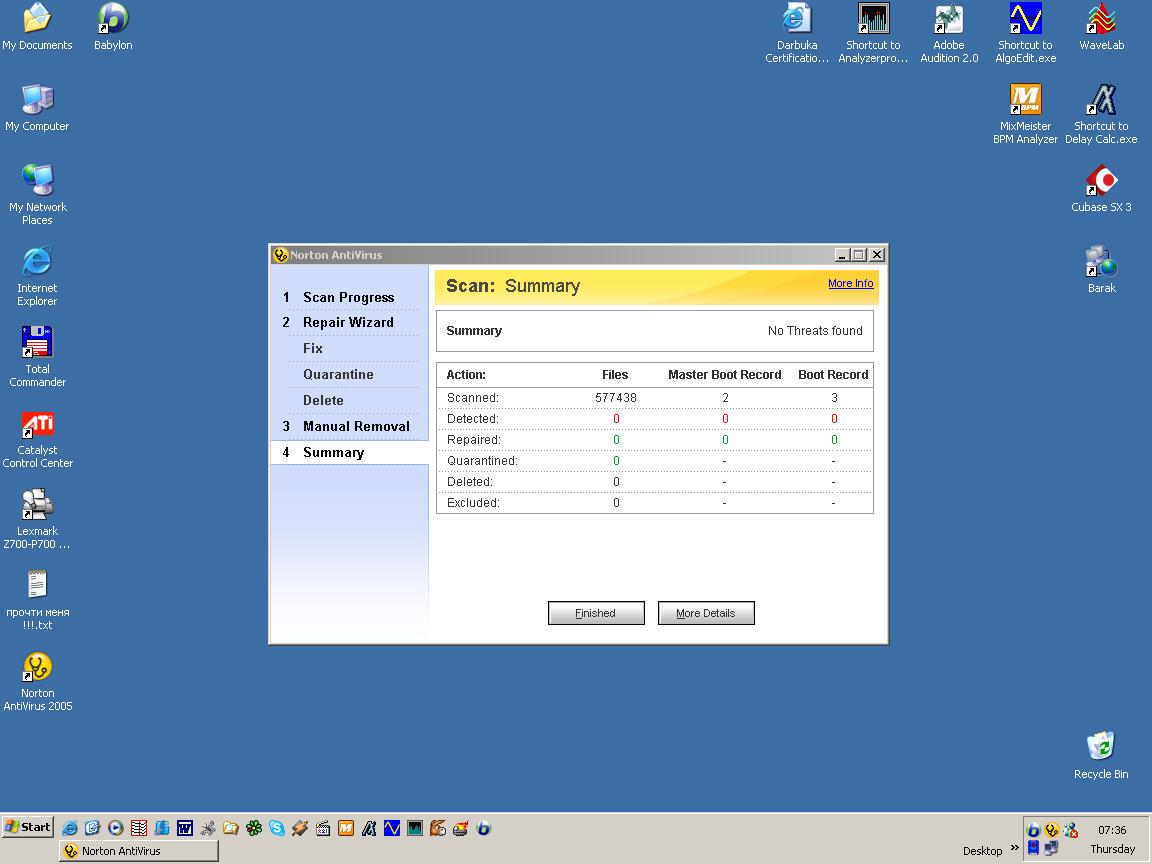
Task: Click the Desktop toolbar label on taskbar
Action: coord(982,851)
